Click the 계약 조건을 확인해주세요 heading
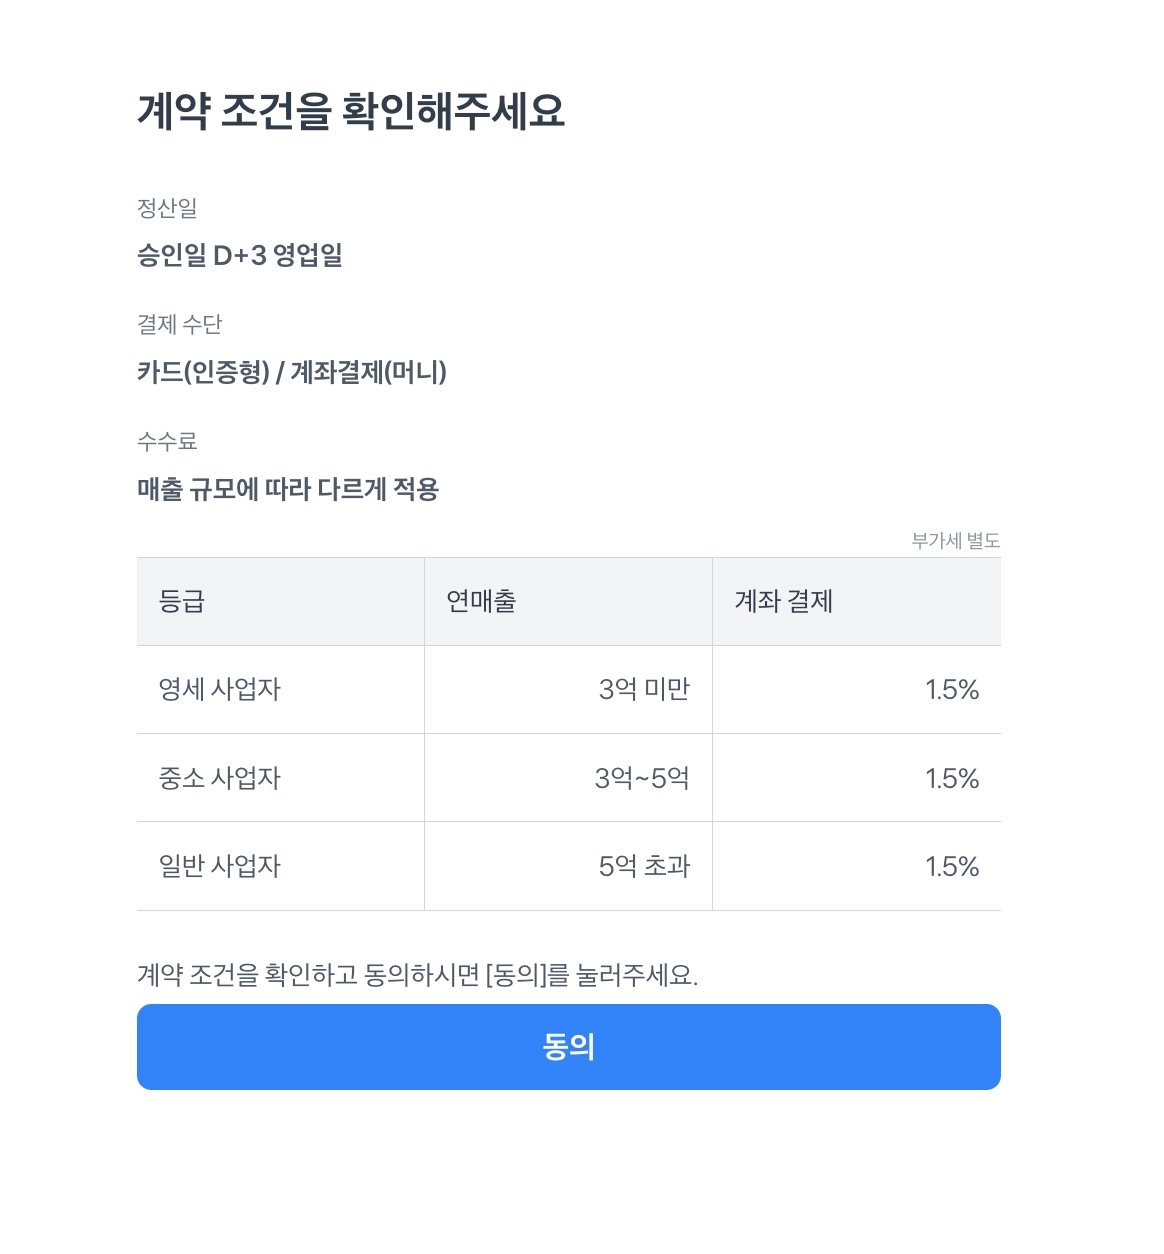This screenshot has width=1164, height=1254. (351, 111)
